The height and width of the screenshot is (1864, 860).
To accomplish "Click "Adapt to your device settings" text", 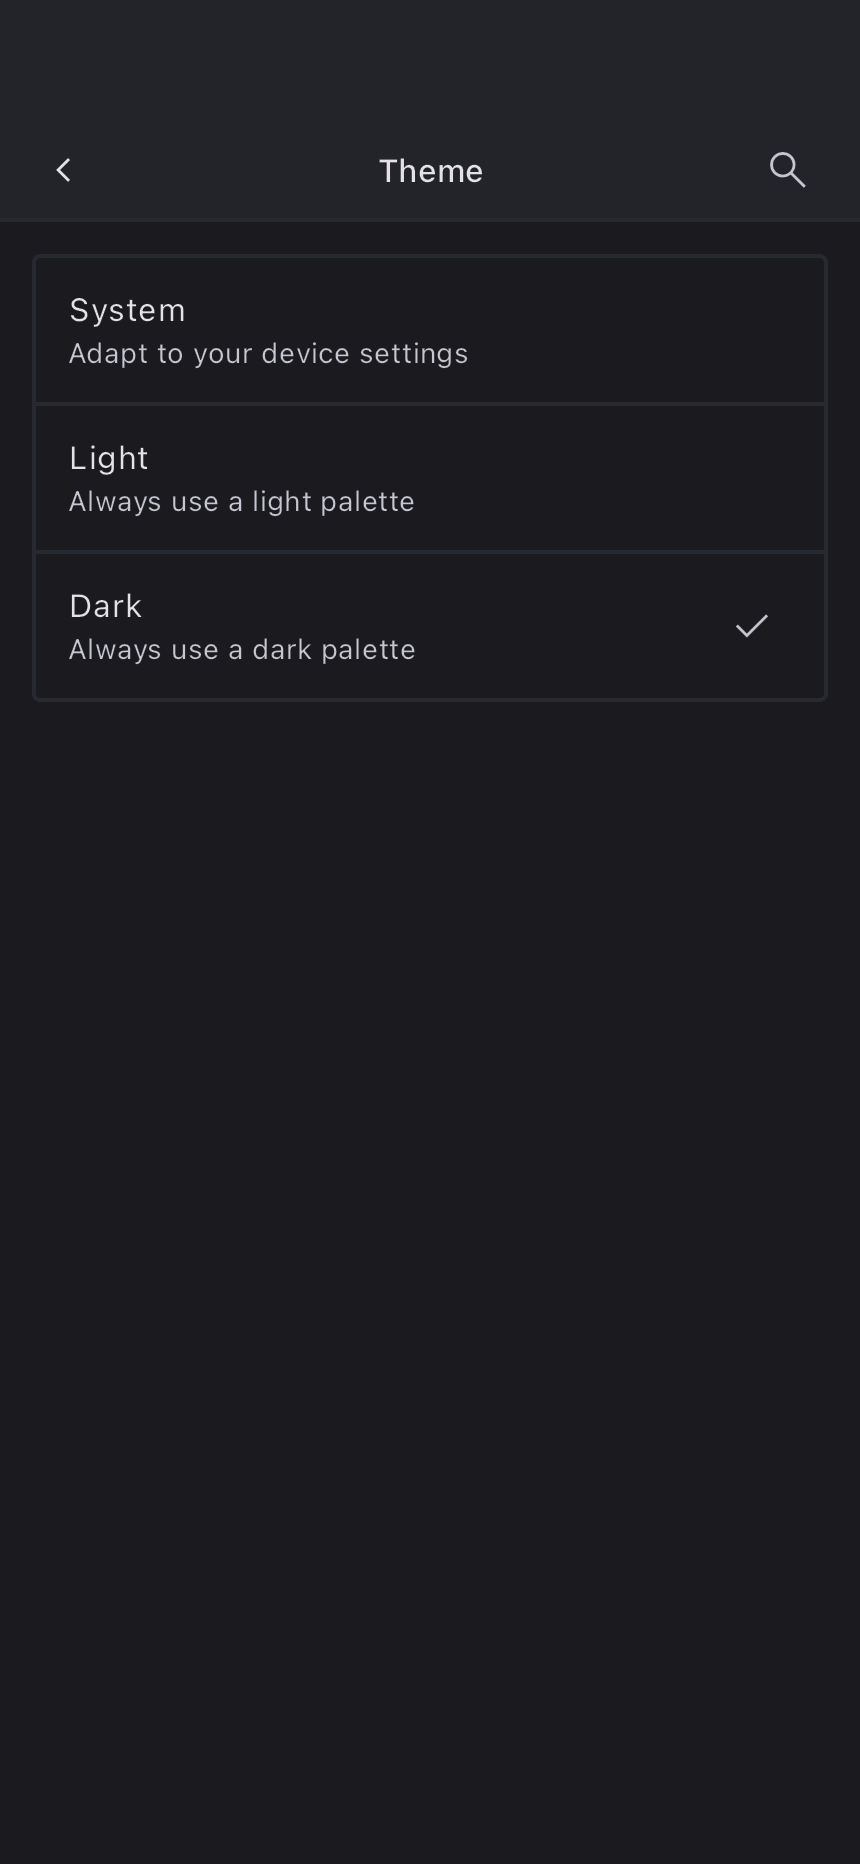I will [268, 354].
